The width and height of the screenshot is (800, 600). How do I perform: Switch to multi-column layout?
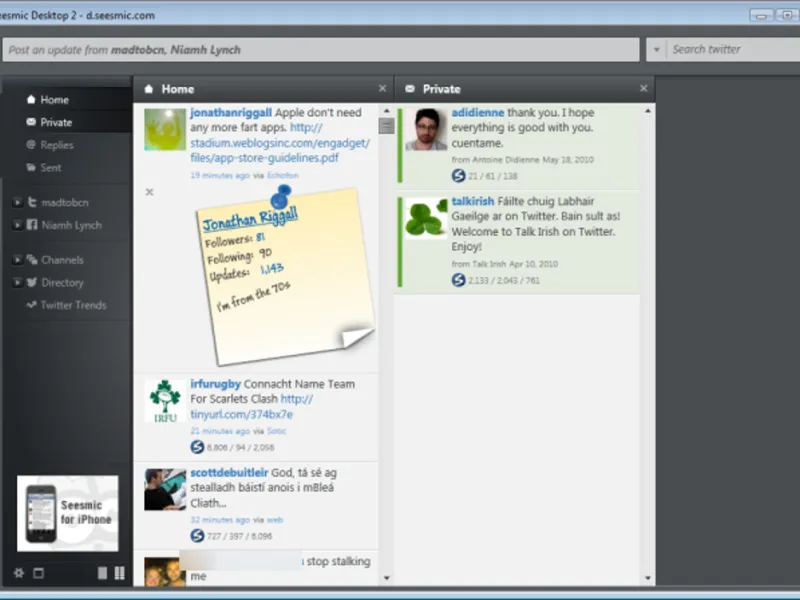coord(119,573)
